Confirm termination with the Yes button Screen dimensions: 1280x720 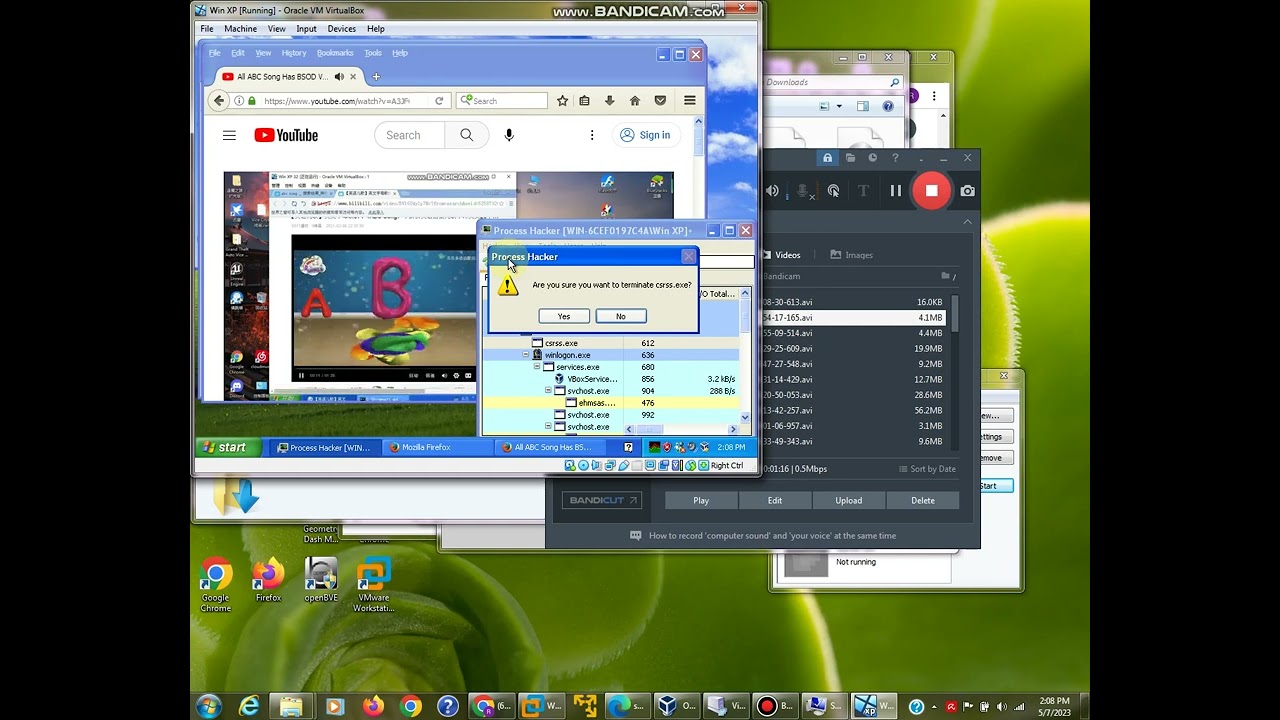pos(564,316)
